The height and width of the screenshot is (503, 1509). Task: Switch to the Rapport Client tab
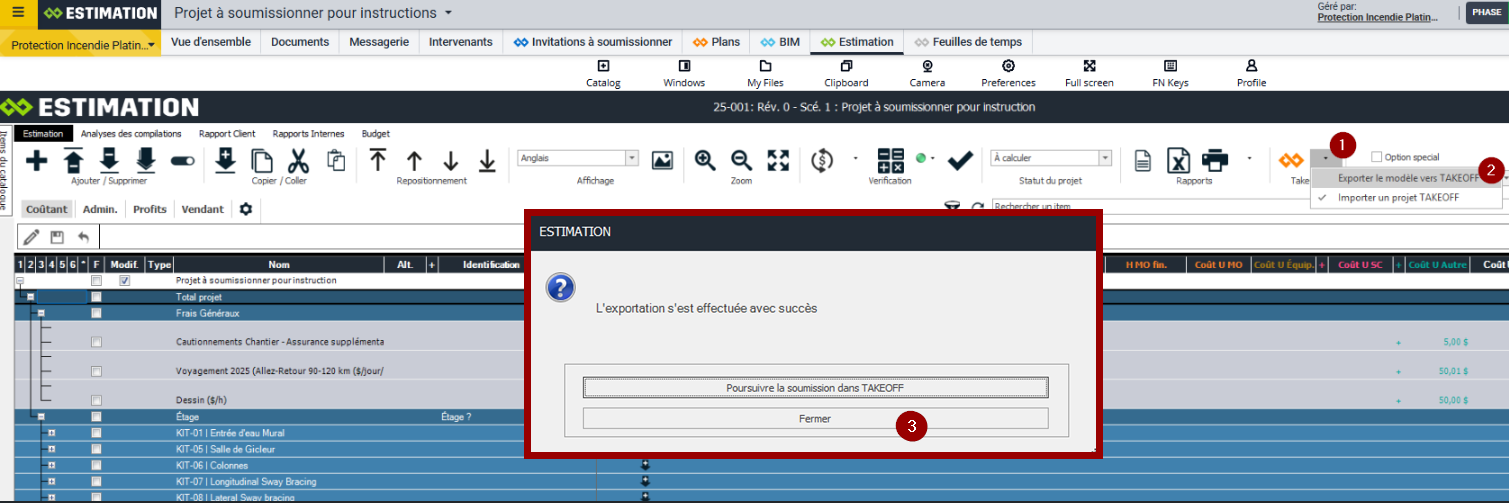(227, 133)
